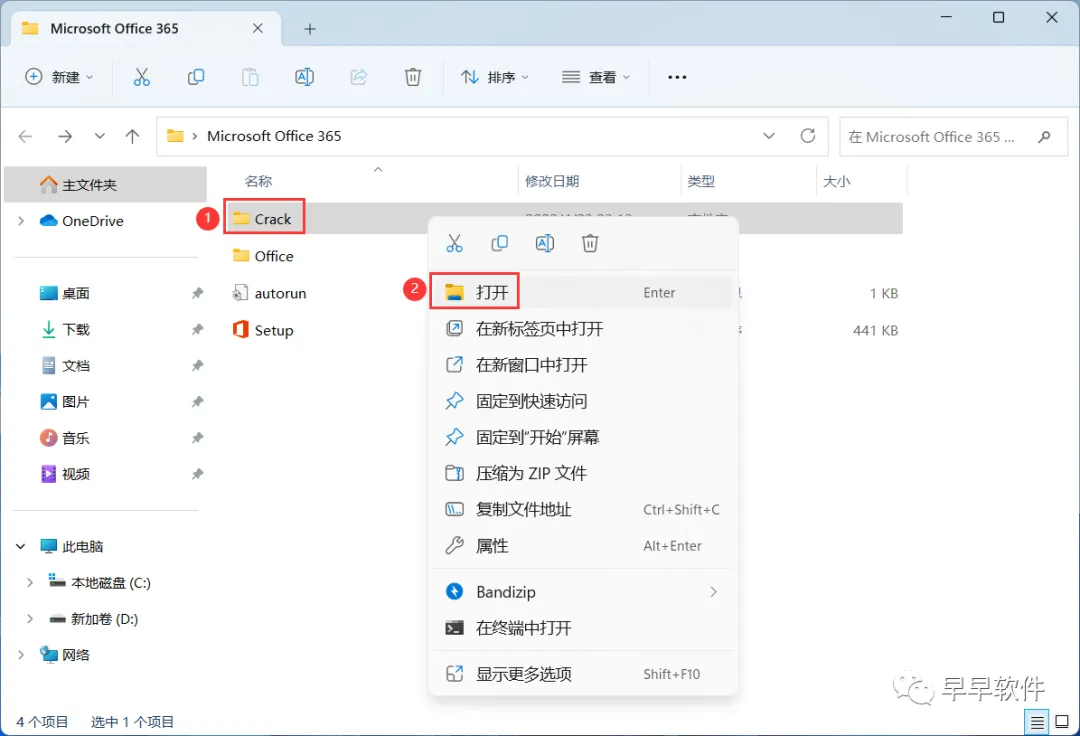
Task: Click the address bar path Microsoft Office 365
Action: [274, 136]
